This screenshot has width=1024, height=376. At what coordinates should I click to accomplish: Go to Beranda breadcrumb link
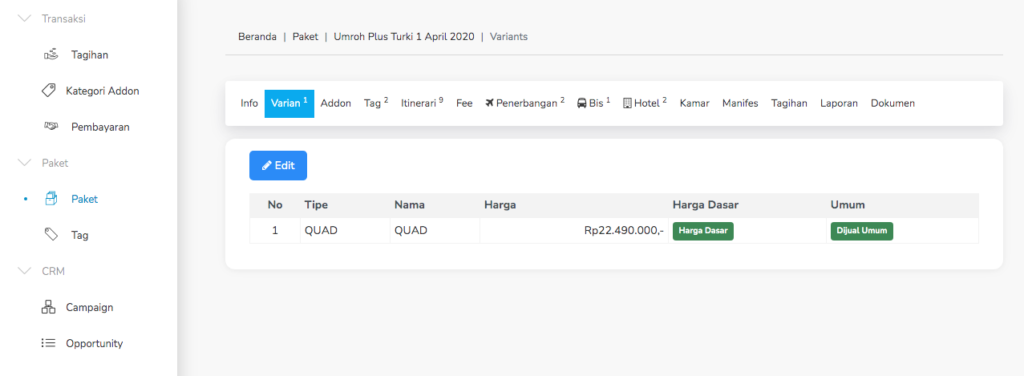(257, 37)
